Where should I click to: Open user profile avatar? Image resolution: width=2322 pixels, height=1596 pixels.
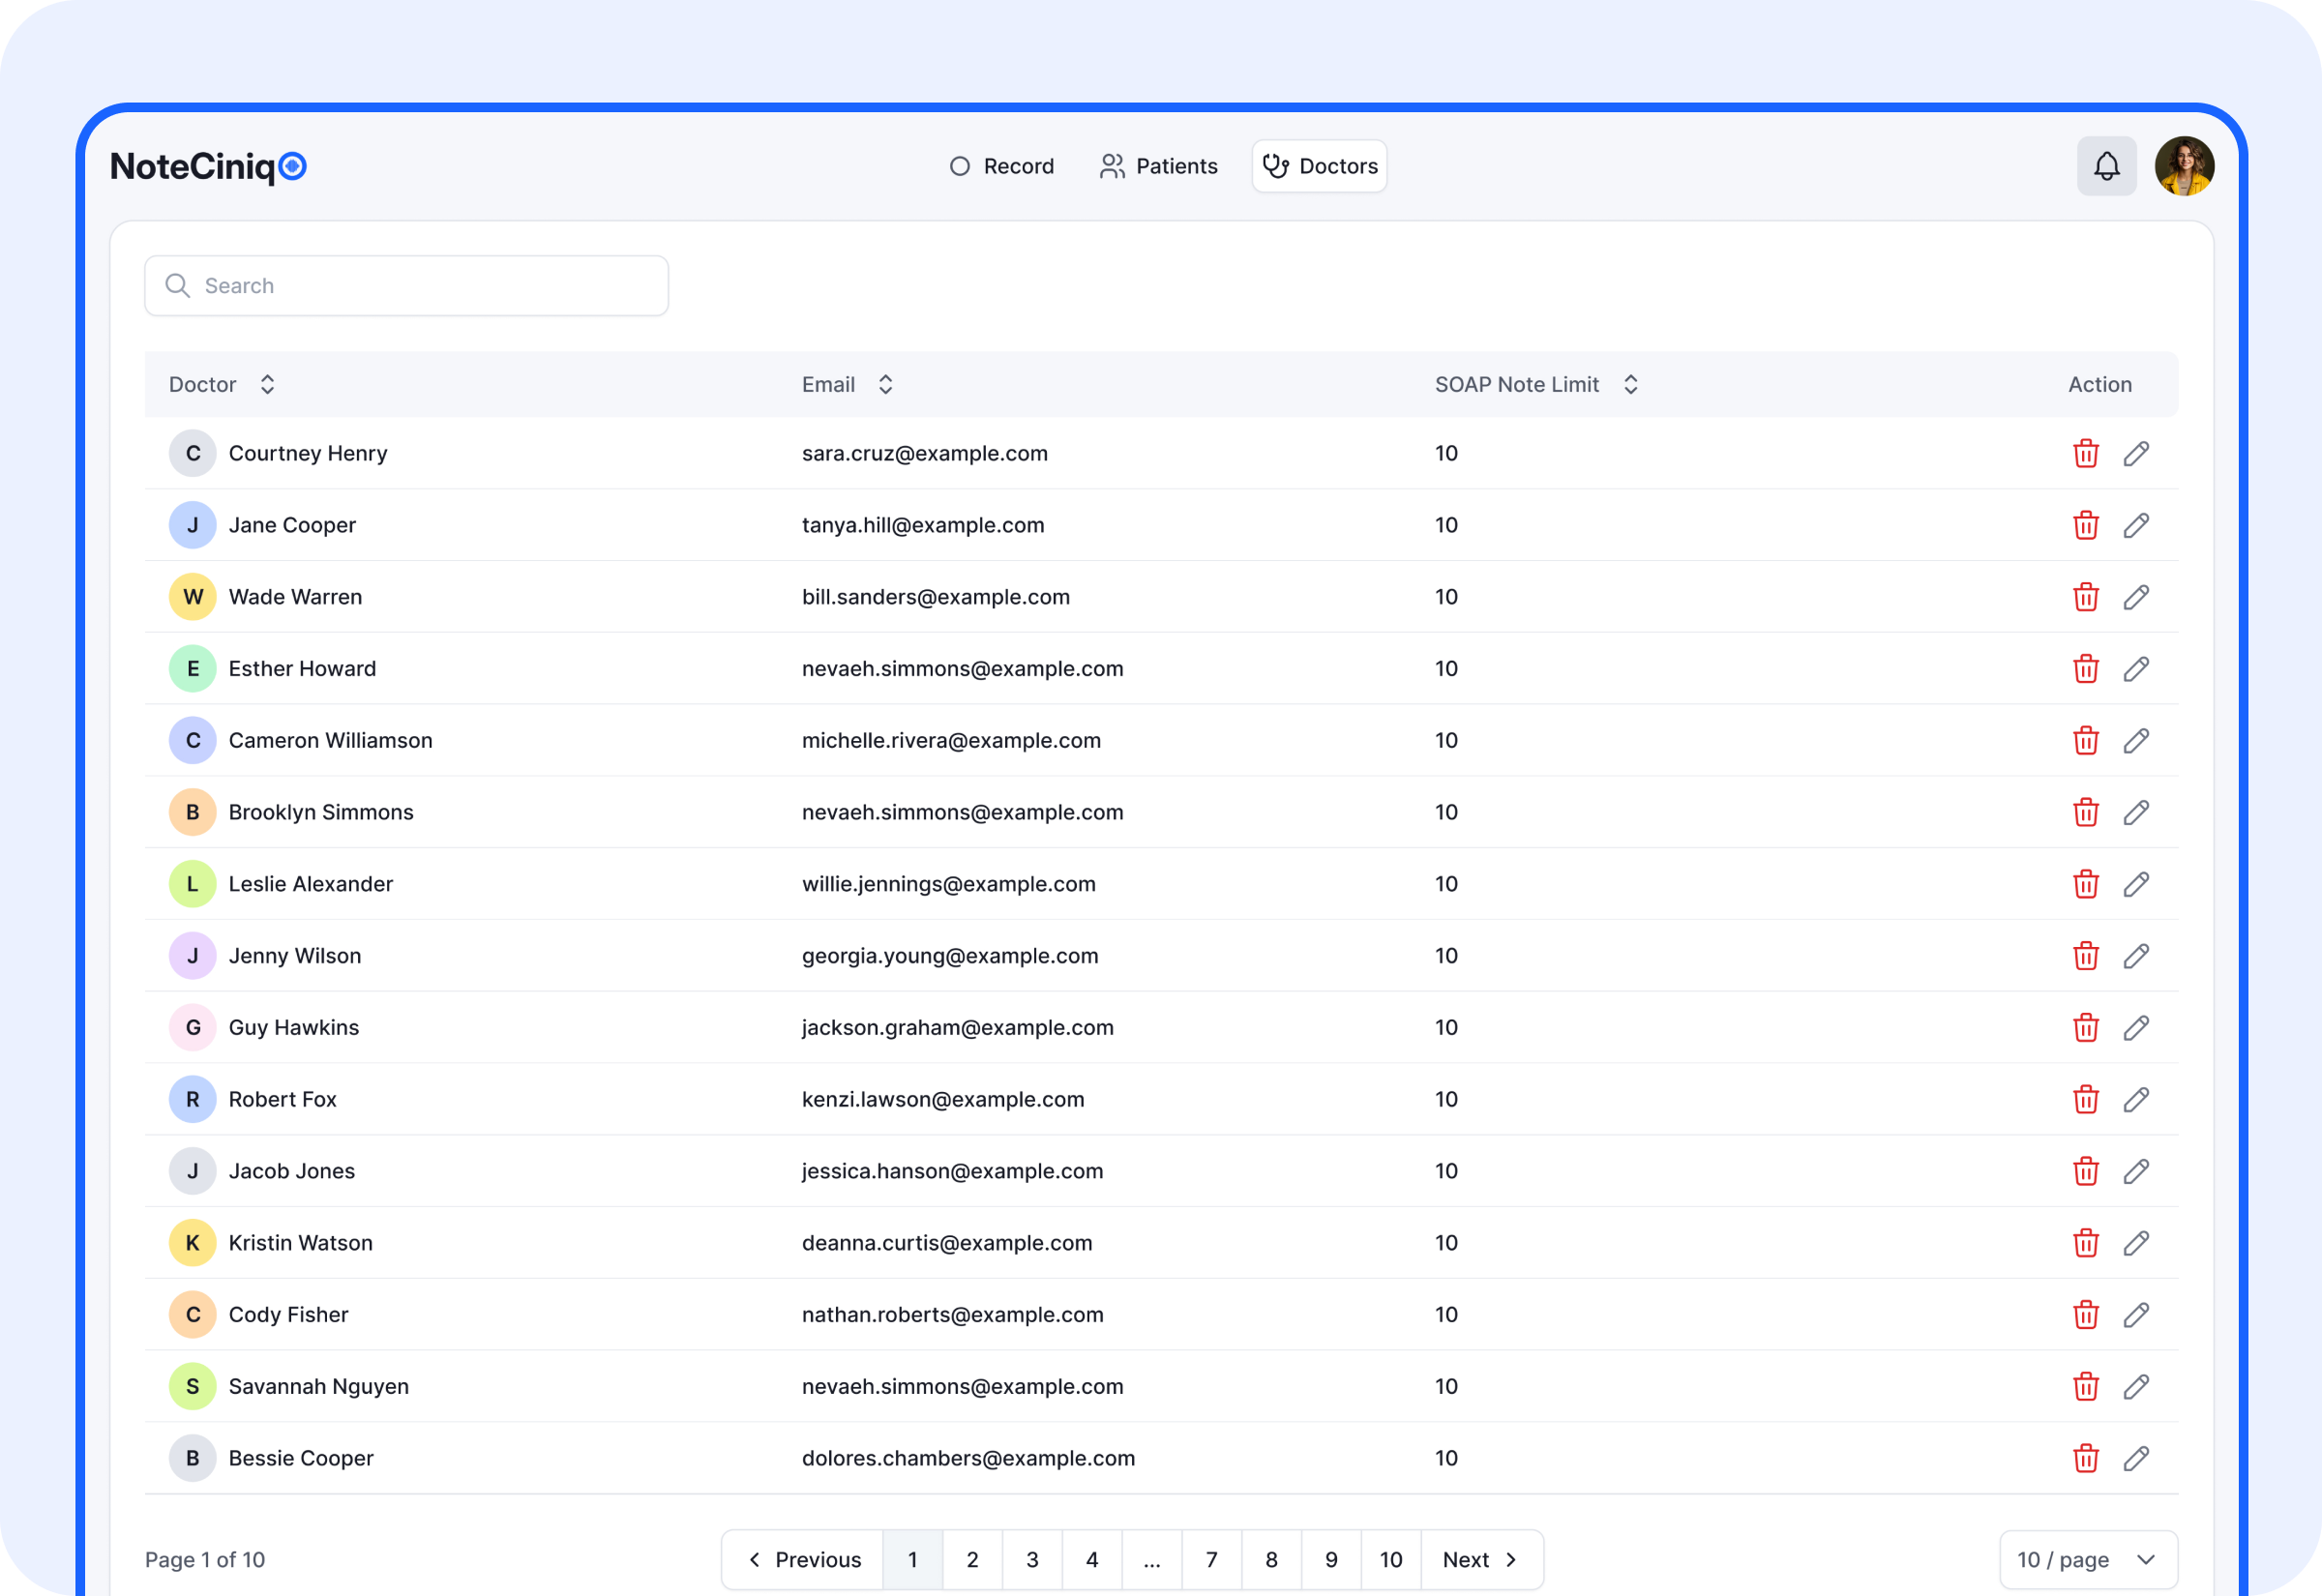point(2184,166)
